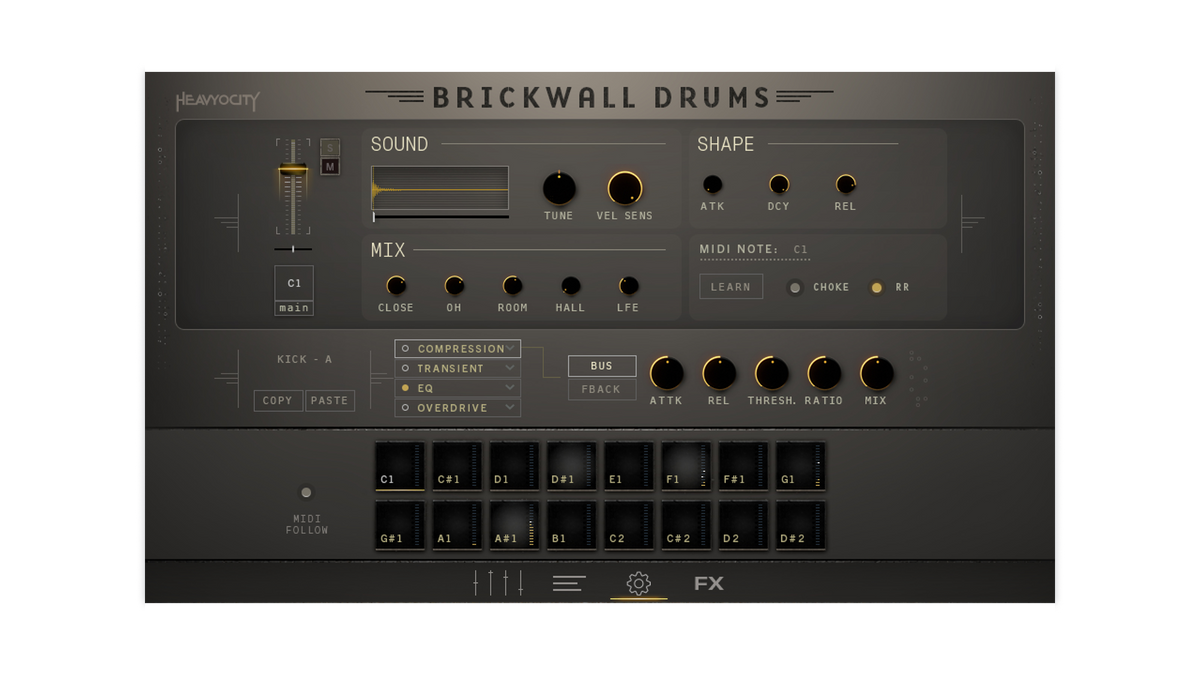Click the C1 channel note box
The image size is (1200, 675).
point(294,283)
